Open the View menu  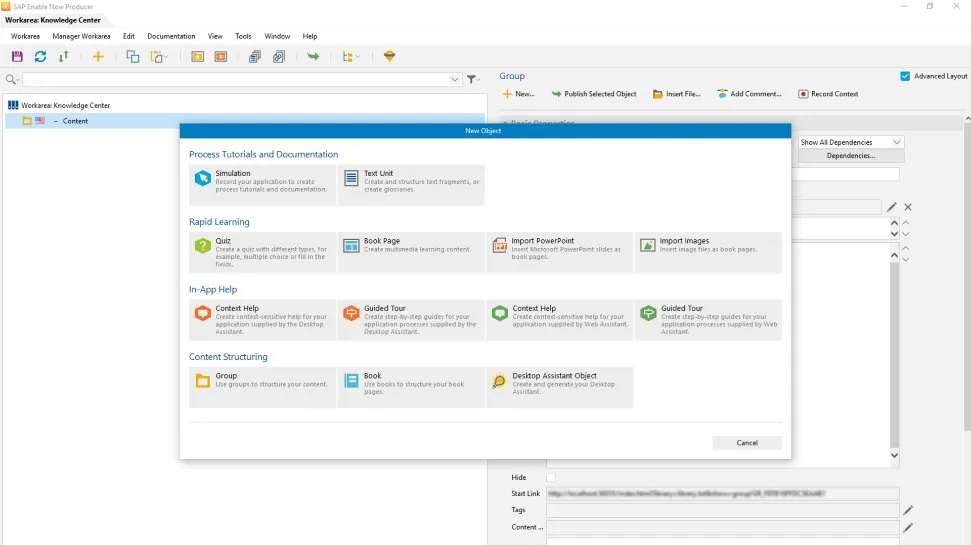click(215, 36)
